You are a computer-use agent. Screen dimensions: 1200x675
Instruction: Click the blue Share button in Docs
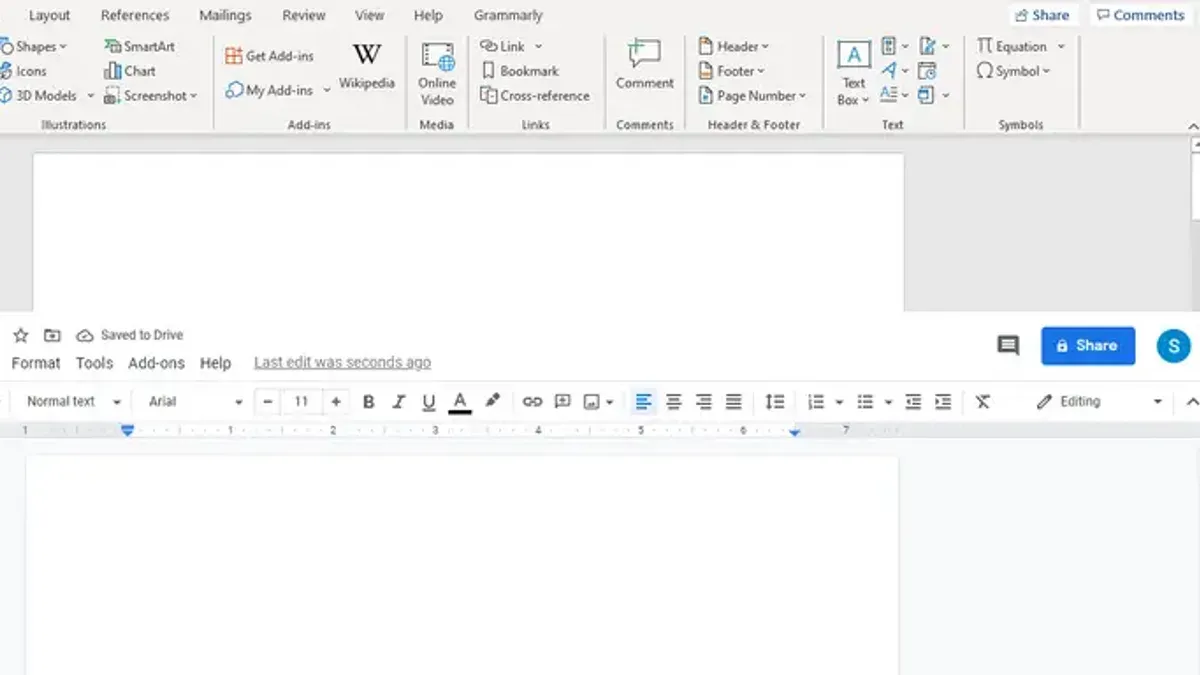tap(1088, 345)
